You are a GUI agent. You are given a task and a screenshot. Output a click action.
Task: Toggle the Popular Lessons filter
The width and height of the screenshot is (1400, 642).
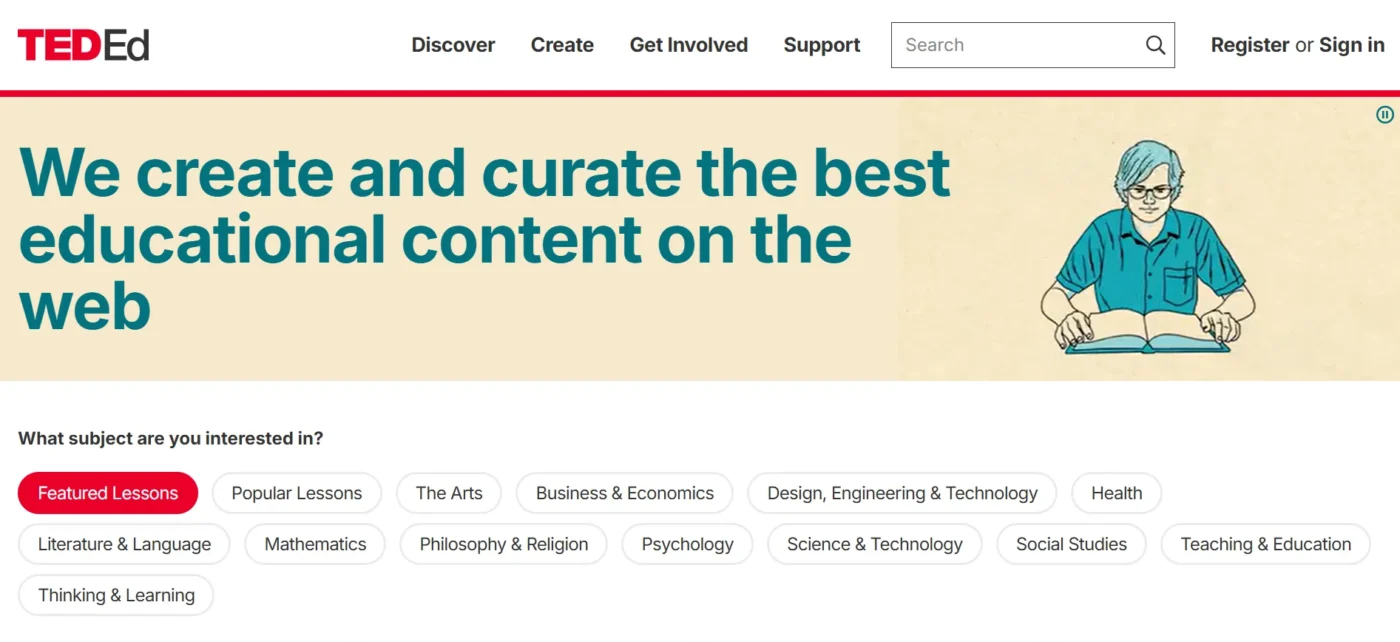point(296,493)
